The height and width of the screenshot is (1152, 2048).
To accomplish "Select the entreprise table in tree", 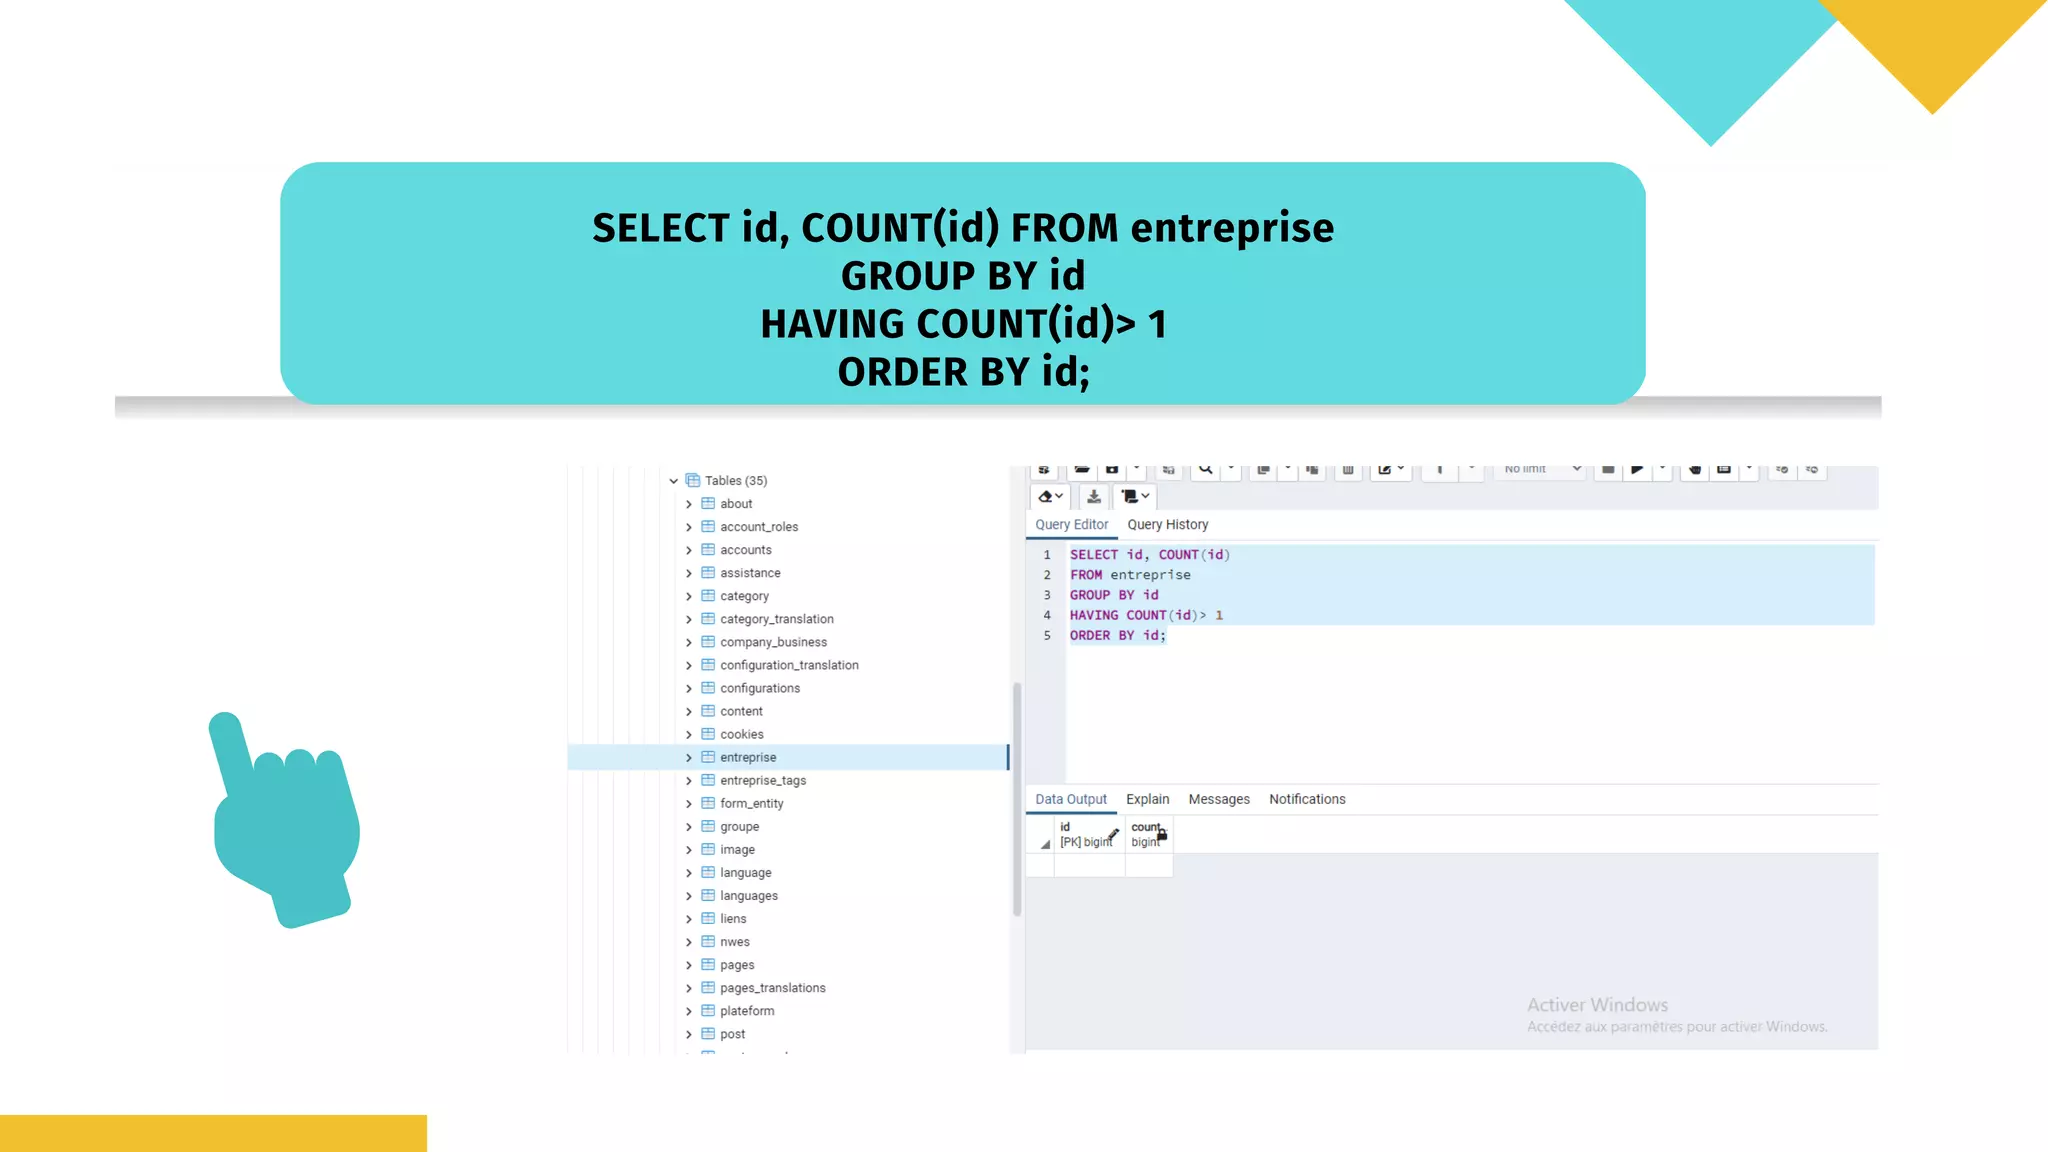I will [748, 758].
